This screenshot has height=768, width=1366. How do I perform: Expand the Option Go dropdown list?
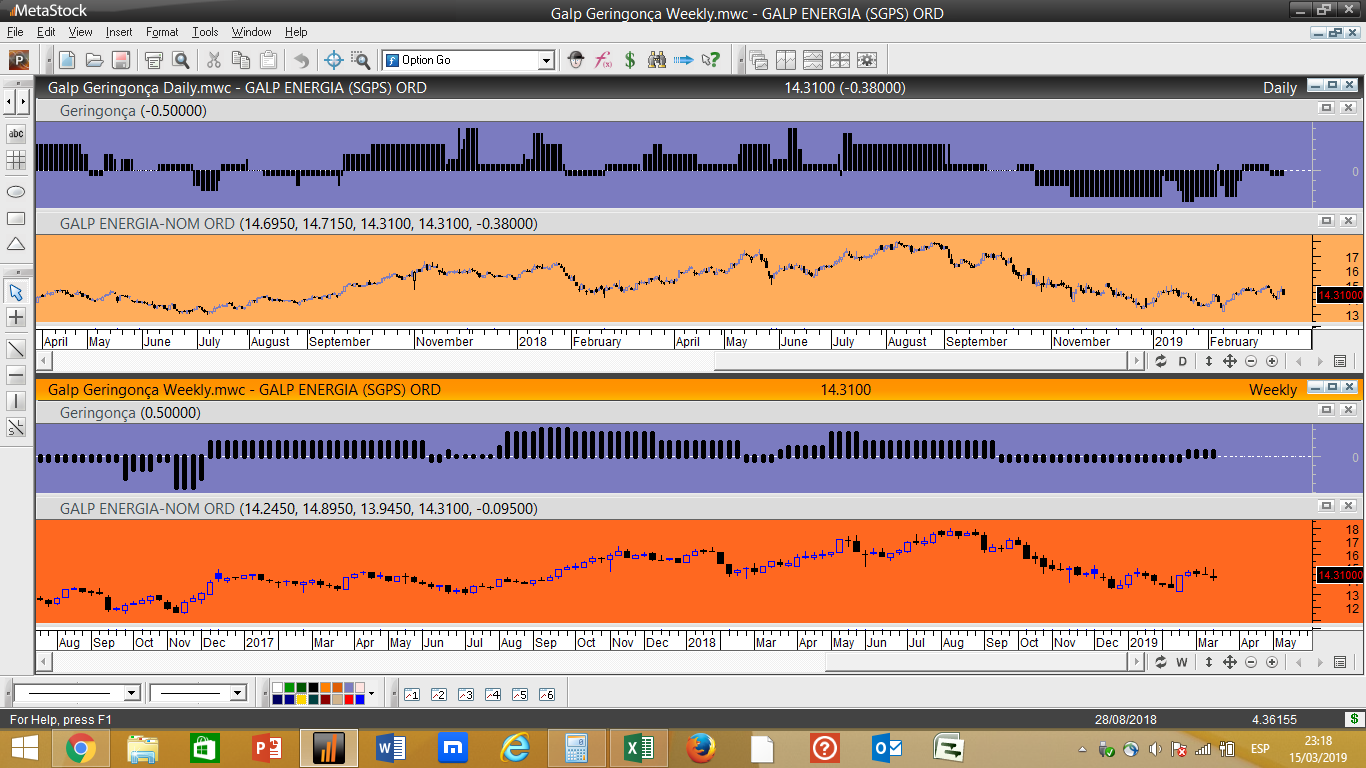tap(546, 61)
